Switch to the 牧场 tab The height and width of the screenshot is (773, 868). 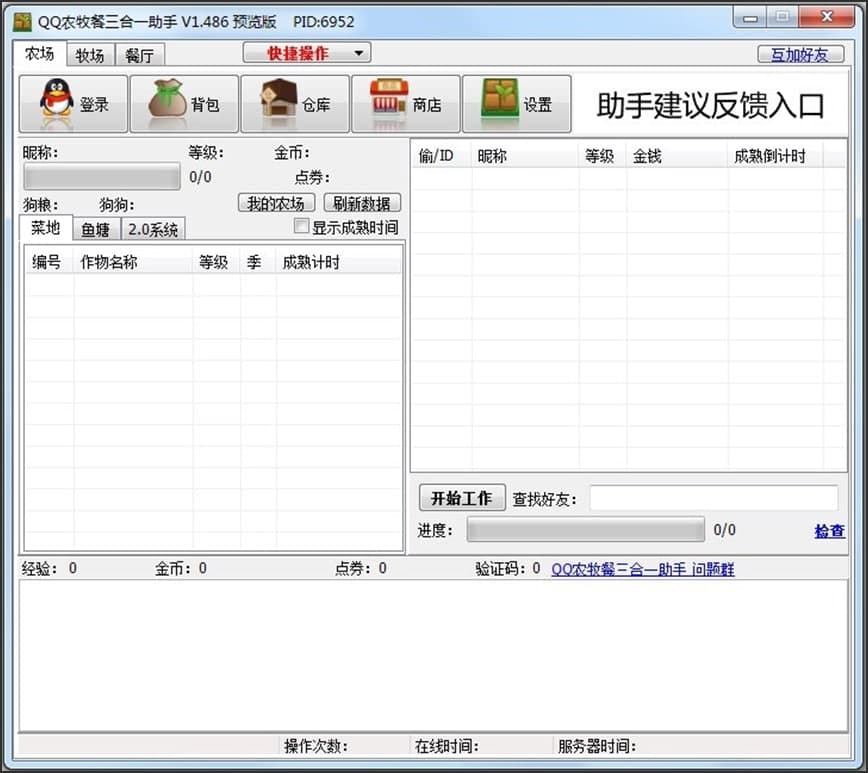tap(90, 55)
